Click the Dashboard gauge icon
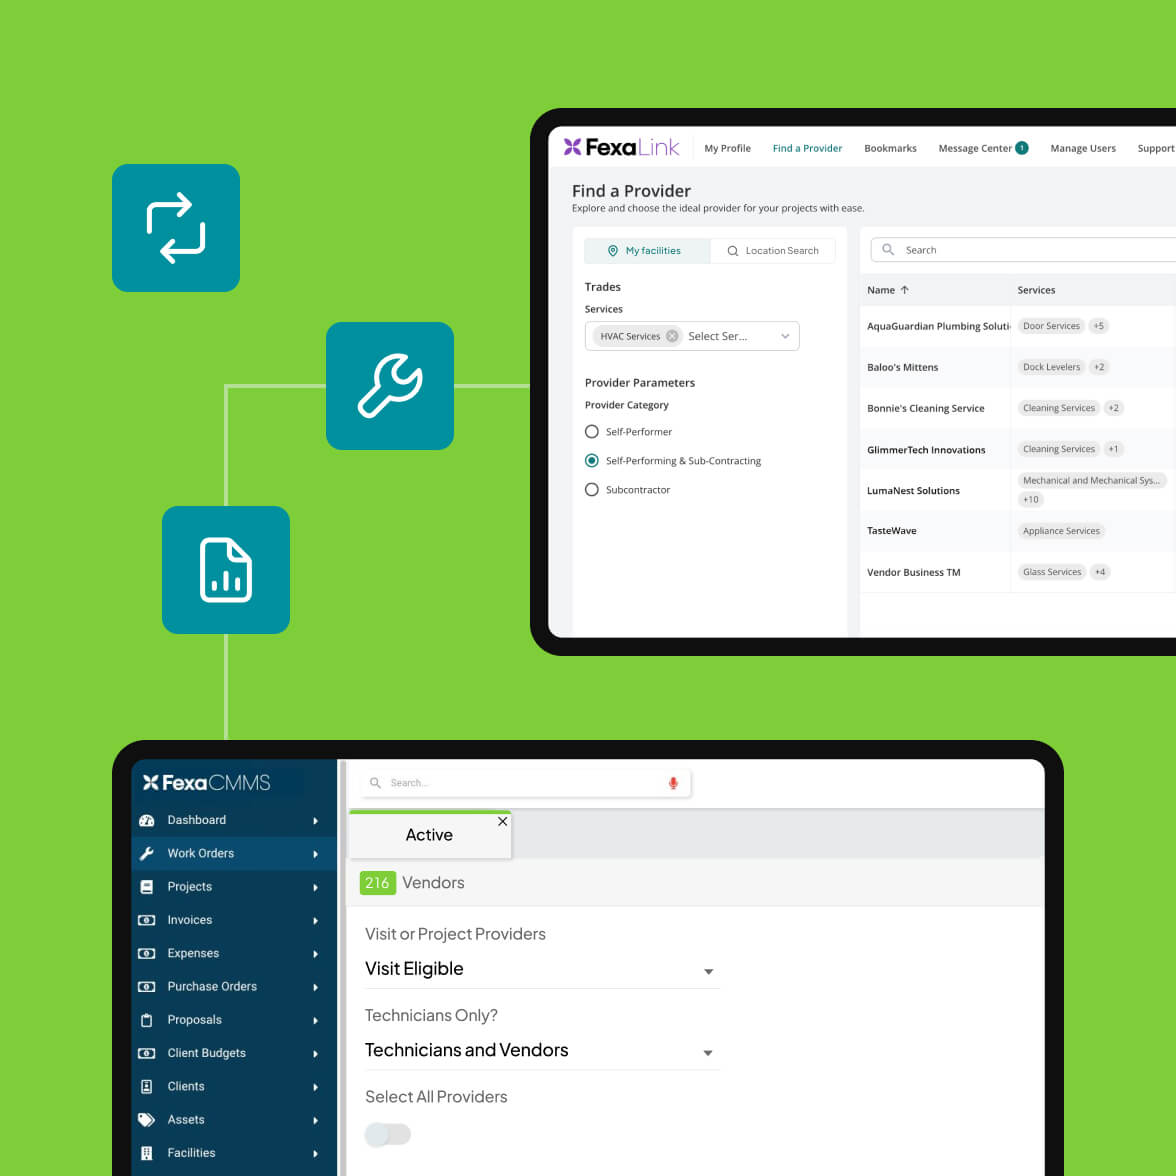 [147, 820]
